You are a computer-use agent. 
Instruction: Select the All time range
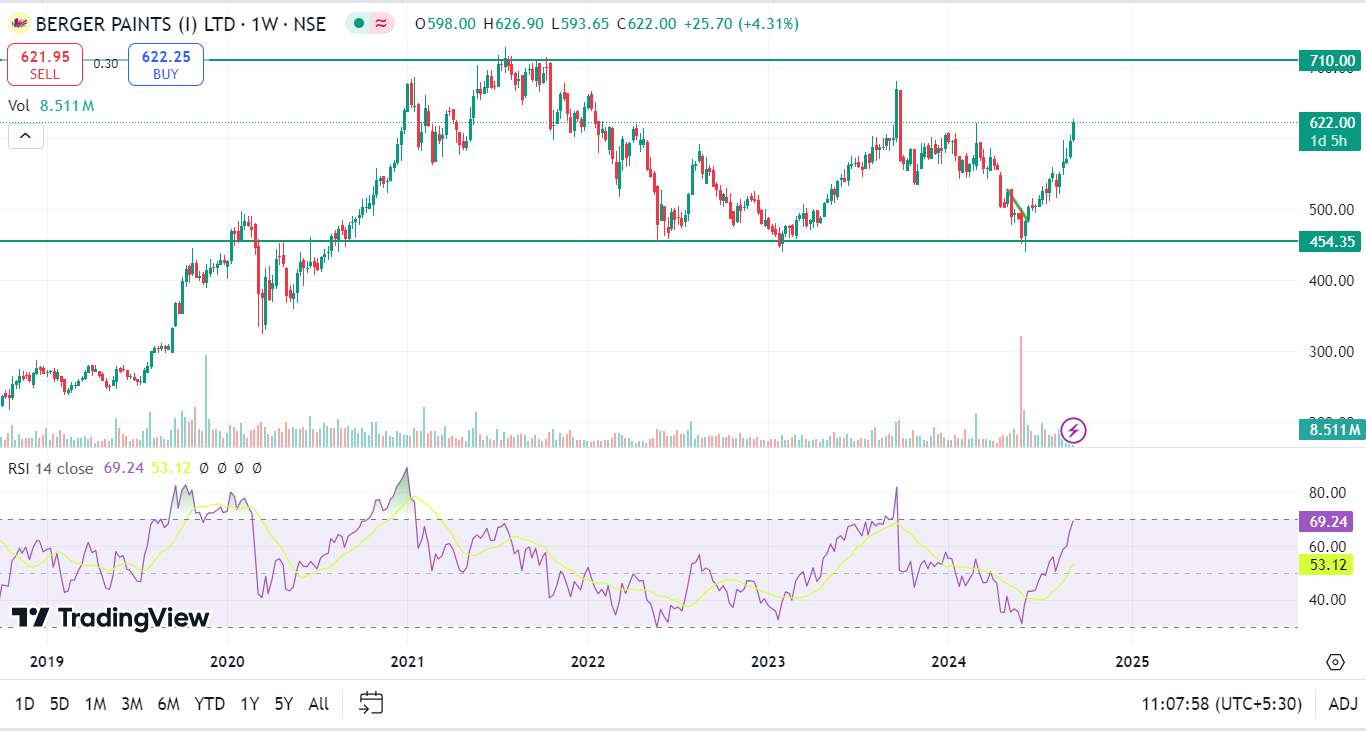click(318, 704)
